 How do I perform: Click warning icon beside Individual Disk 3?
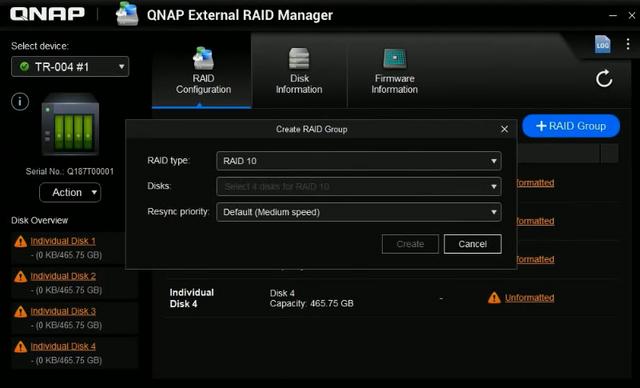coord(20,312)
